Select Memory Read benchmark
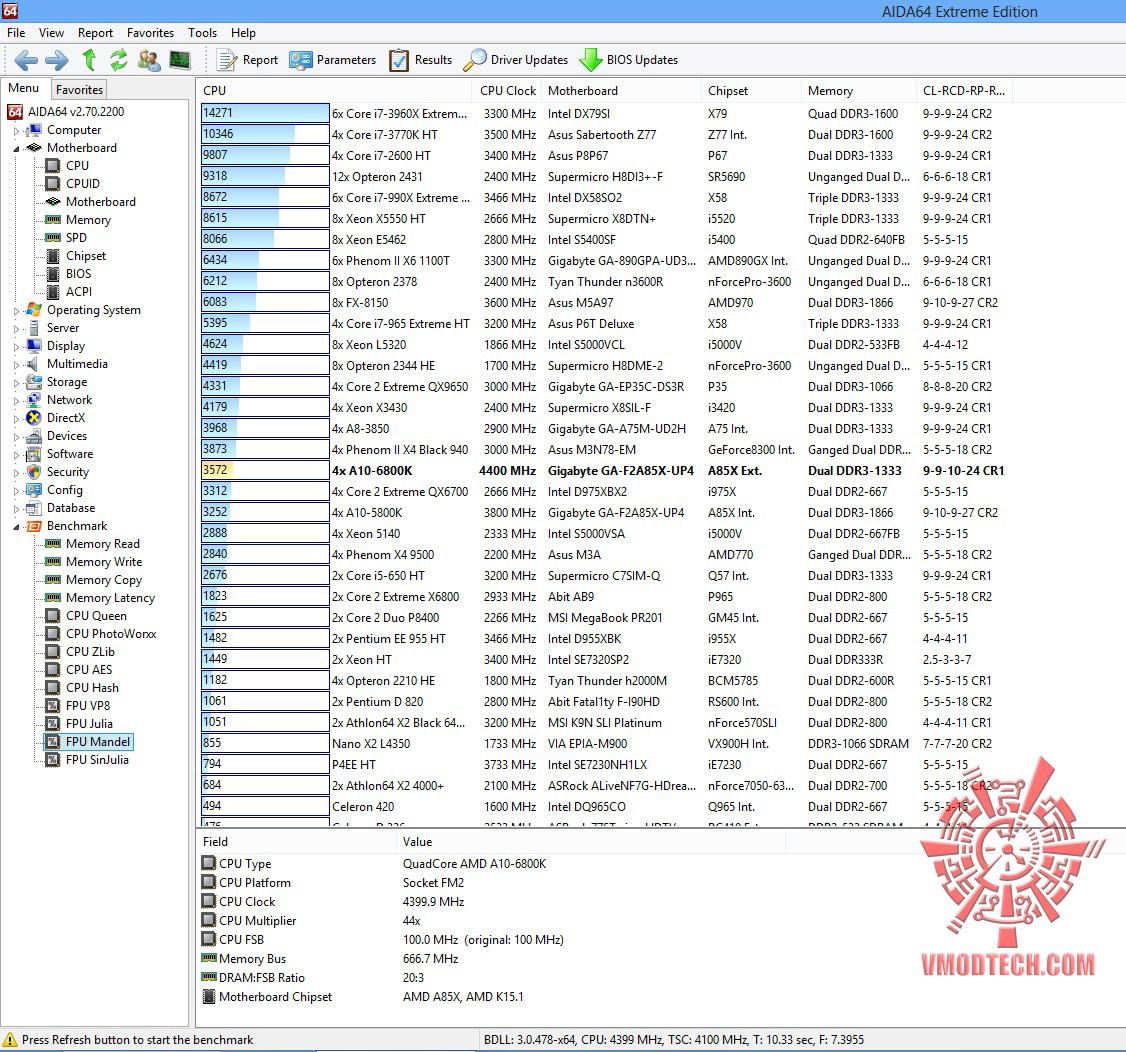 pyautogui.click(x=103, y=544)
